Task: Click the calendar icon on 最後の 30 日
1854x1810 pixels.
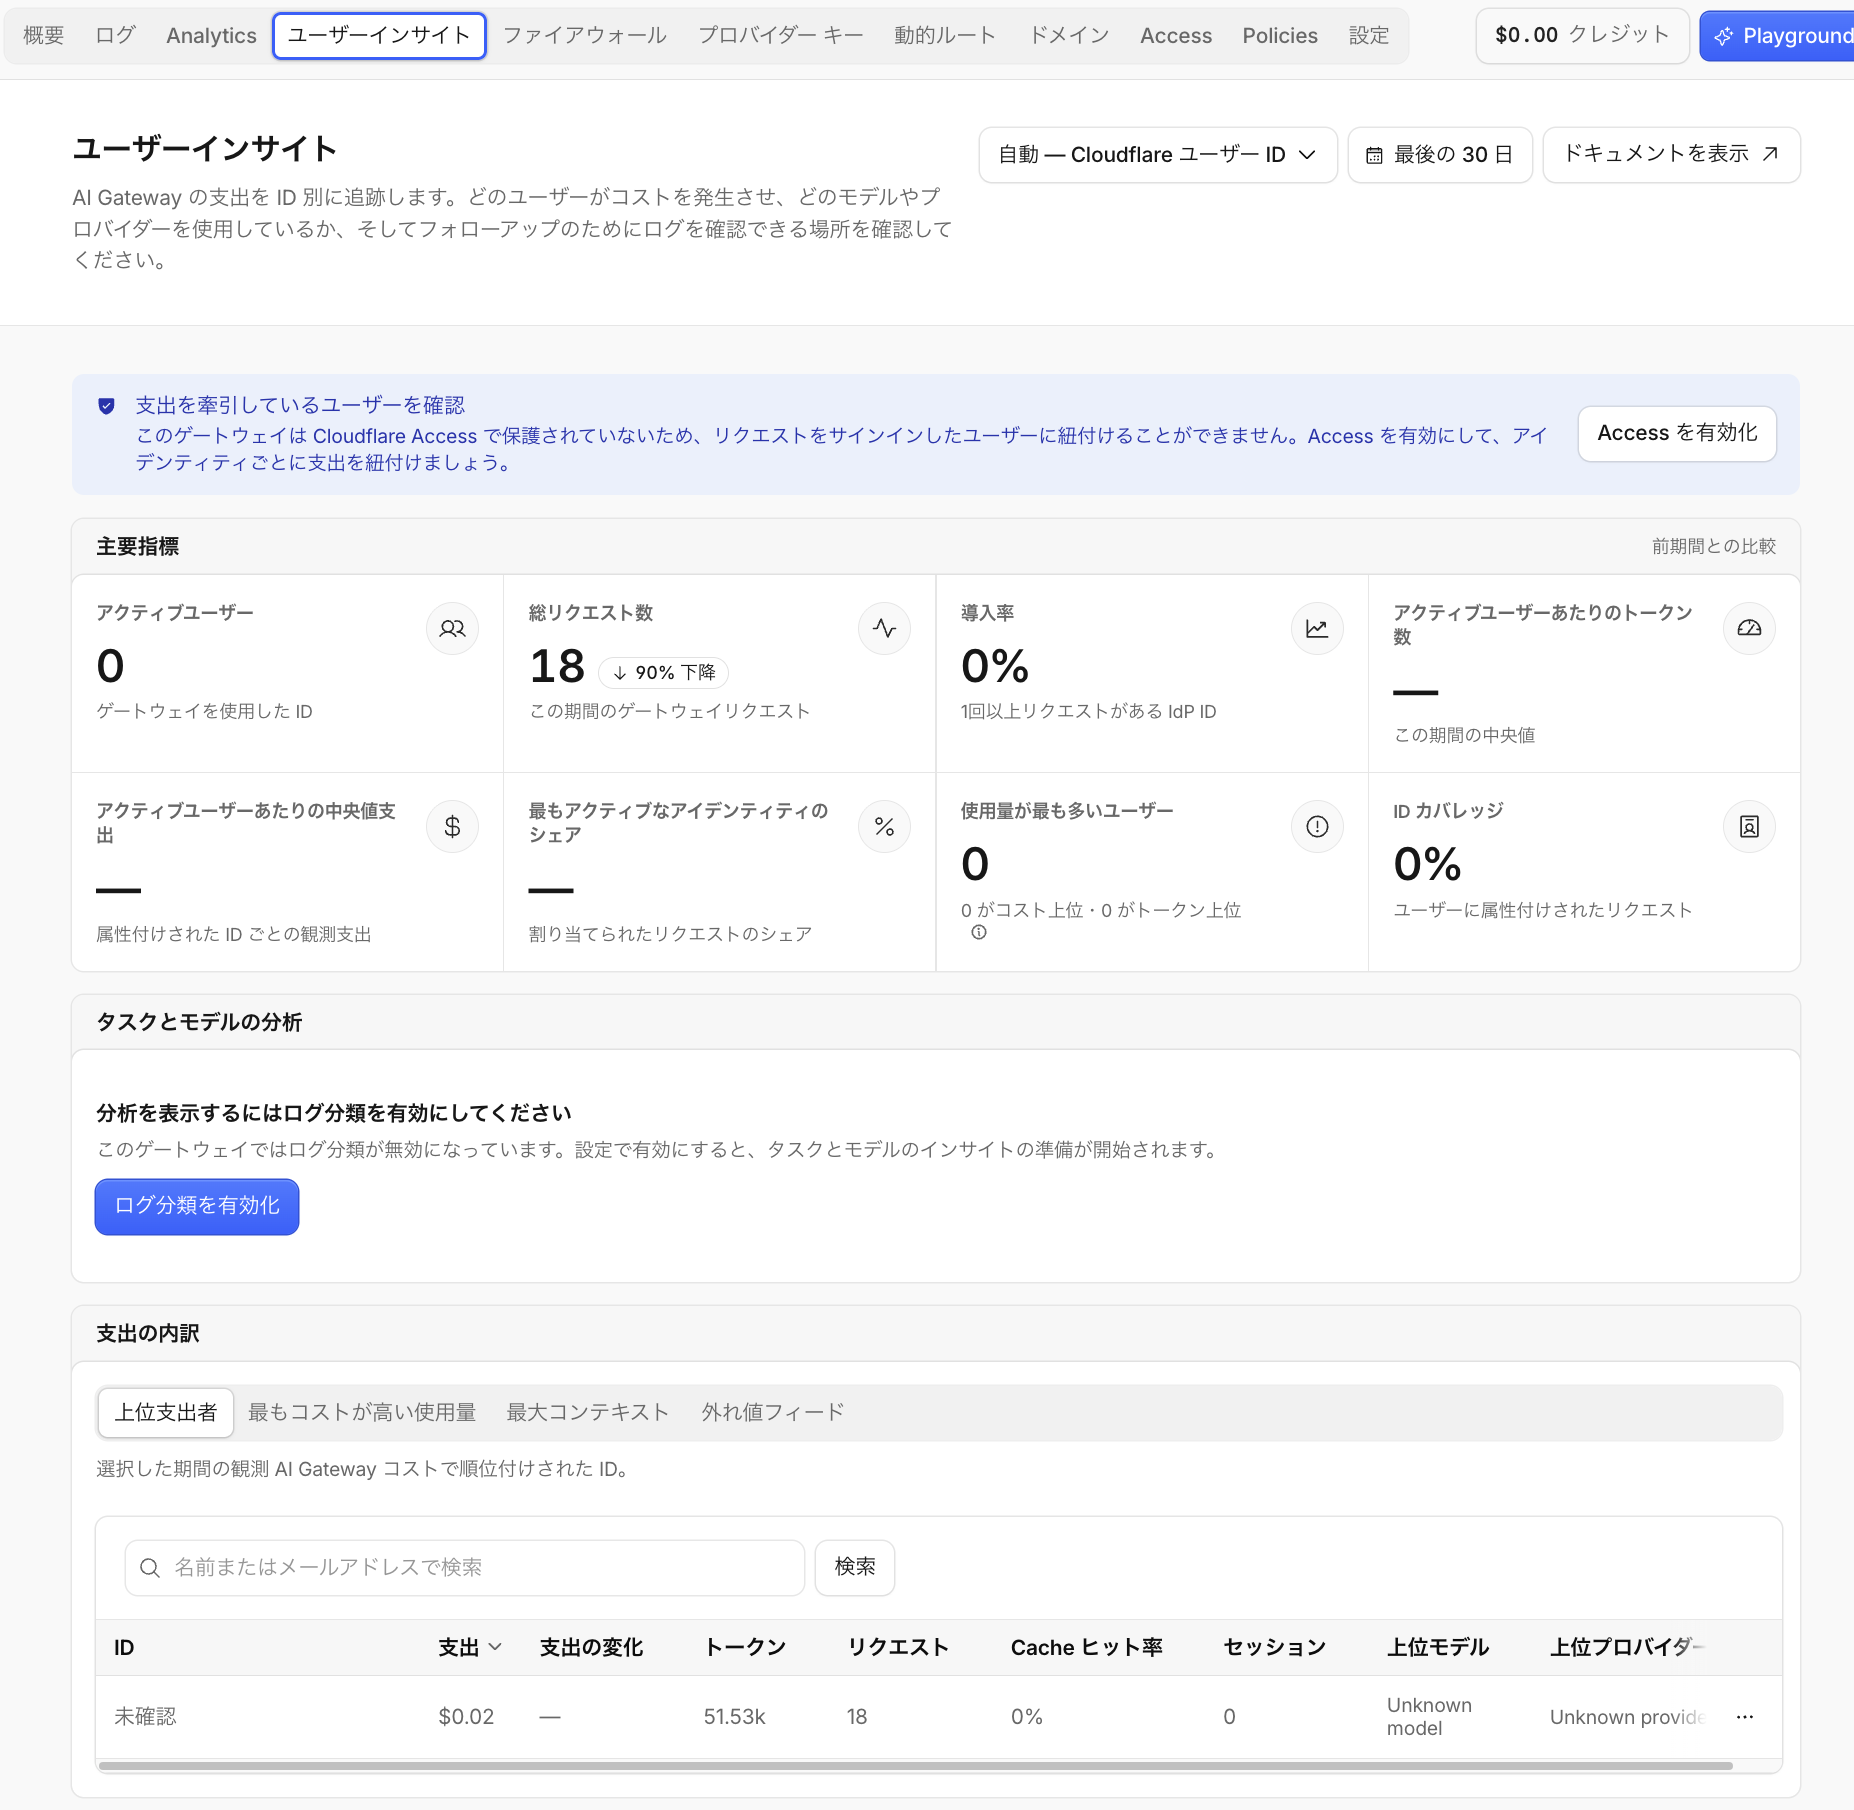Action: tap(1375, 156)
